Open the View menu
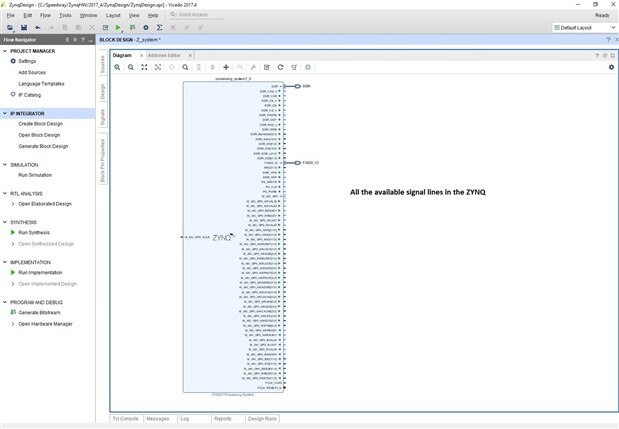The width and height of the screenshot is (619, 429). tap(134, 15)
